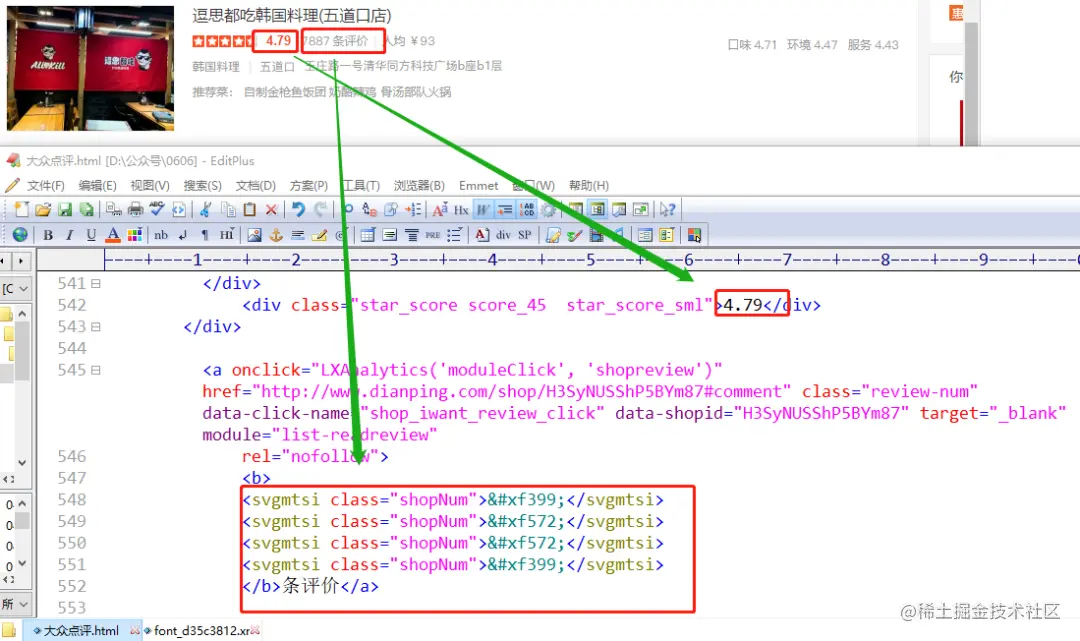
Task: Insert SP span tag from HTML toolbar
Action: (525, 235)
